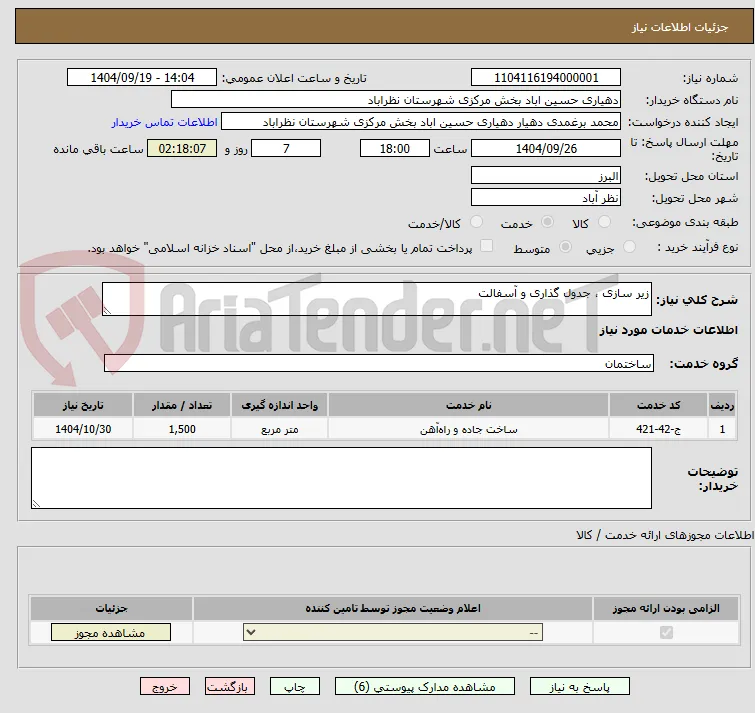
Task: Click the ایجاد کننده درخواست field
Action: tap(420, 122)
